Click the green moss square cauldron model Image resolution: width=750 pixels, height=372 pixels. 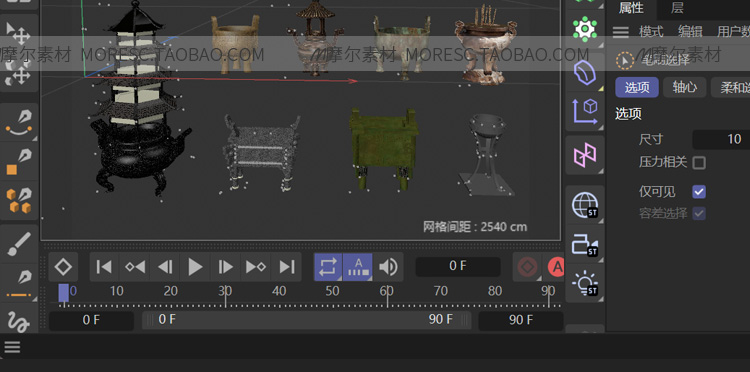coord(384,149)
